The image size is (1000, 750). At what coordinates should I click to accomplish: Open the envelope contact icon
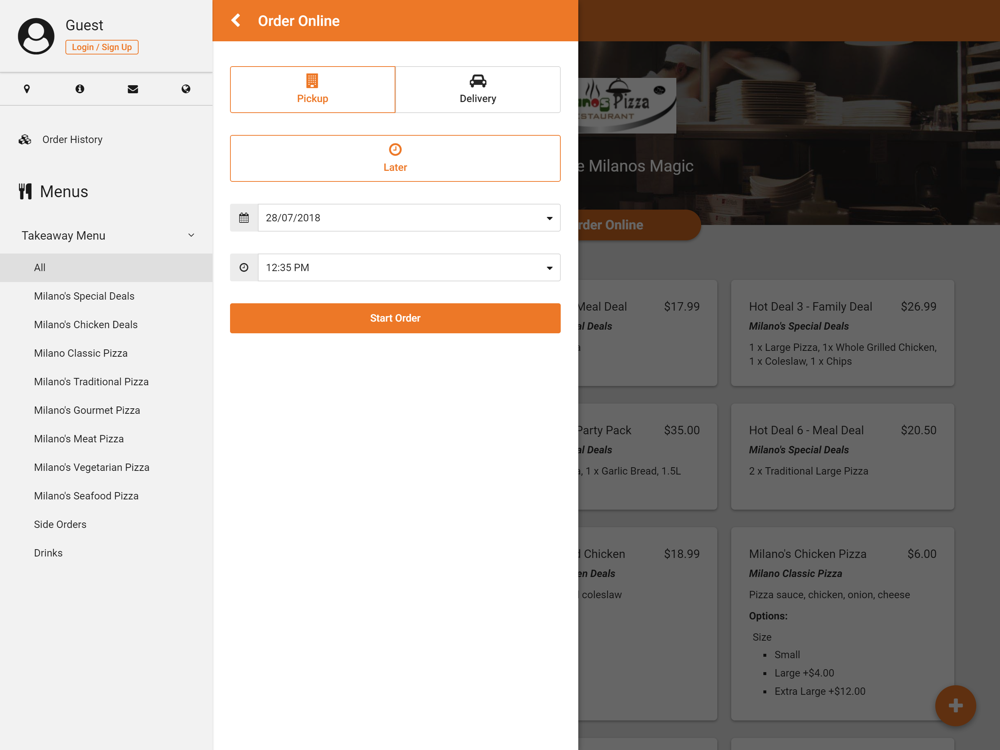[x=133, y=89]
